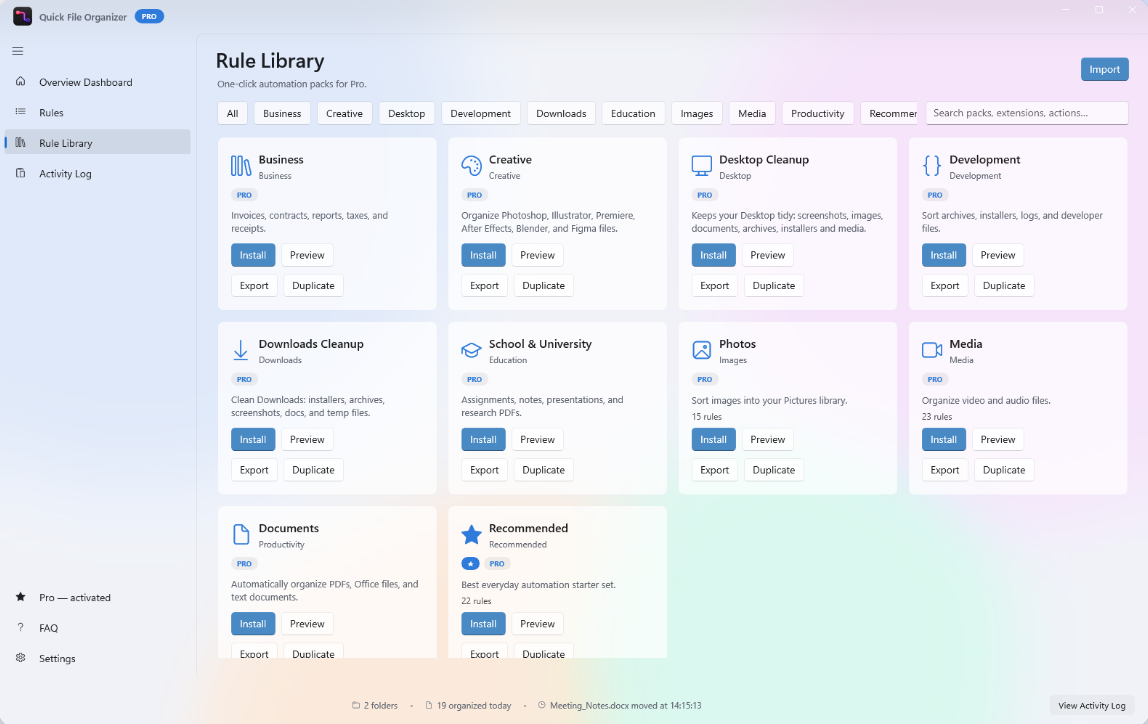1148x724 pixels.
Task: Click the Quick File Organizer app logo
Action: click(22, 16)
